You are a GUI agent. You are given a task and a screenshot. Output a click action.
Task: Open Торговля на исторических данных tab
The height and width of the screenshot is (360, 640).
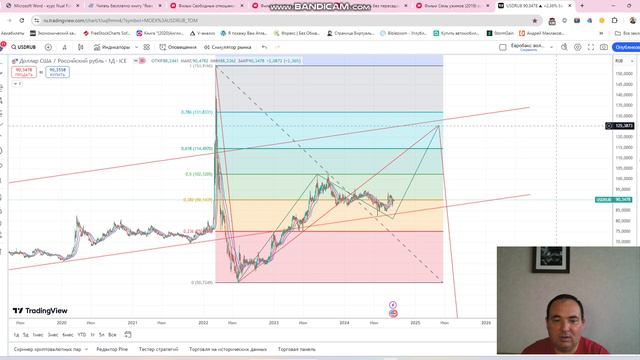pos(228,349)
